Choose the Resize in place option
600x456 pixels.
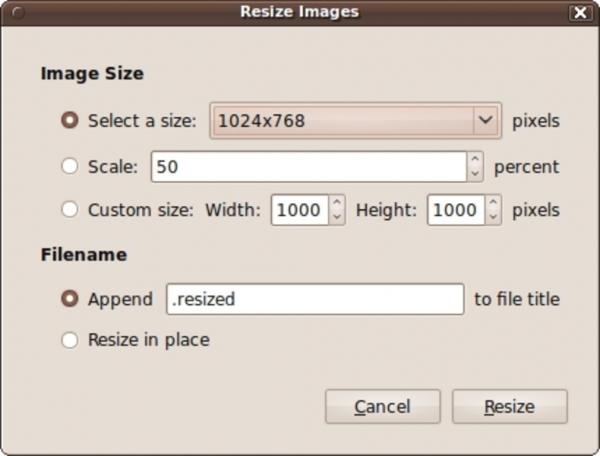point(70,340)
